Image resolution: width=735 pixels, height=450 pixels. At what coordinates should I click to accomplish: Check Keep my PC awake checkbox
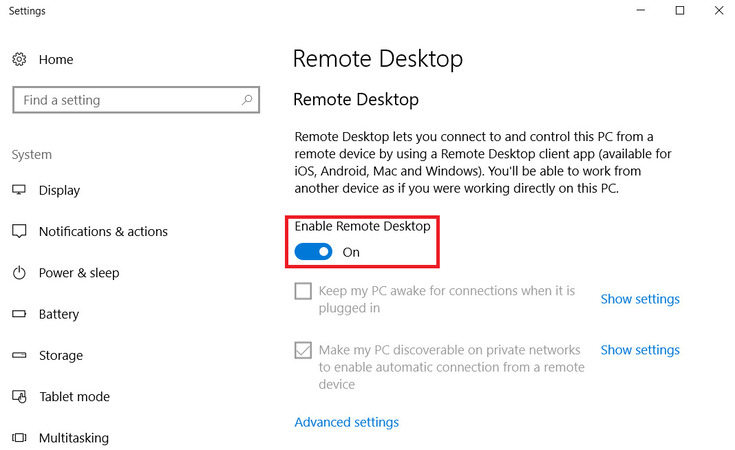303,291
